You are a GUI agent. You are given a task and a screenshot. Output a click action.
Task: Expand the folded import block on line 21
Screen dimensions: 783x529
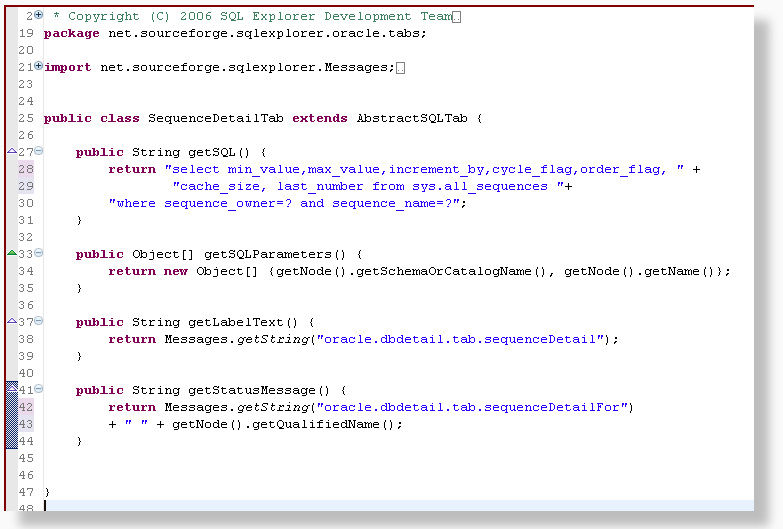[x=38, y=66]
